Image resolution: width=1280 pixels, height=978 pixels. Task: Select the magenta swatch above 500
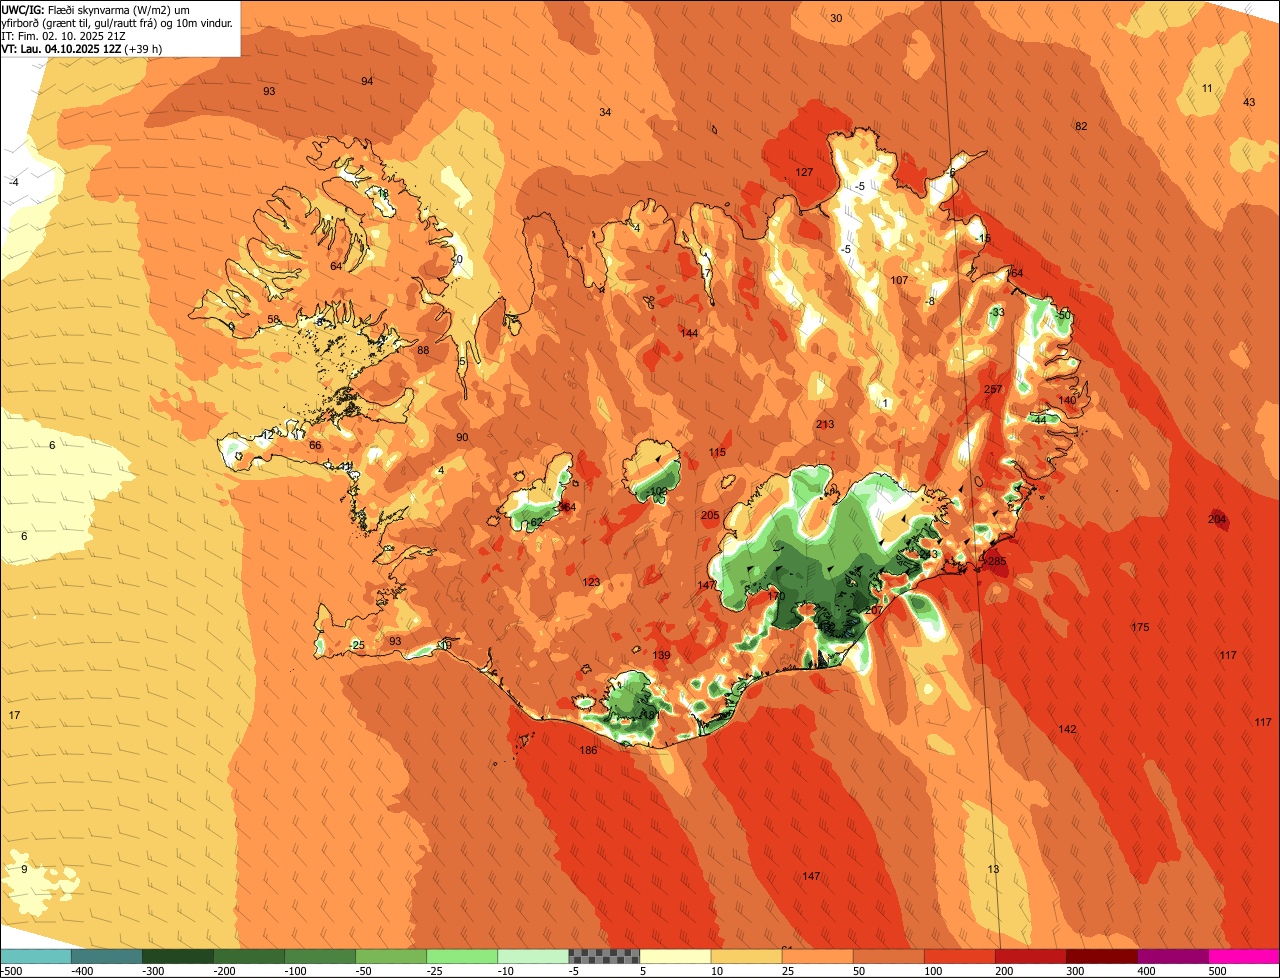coord(1244,956)
